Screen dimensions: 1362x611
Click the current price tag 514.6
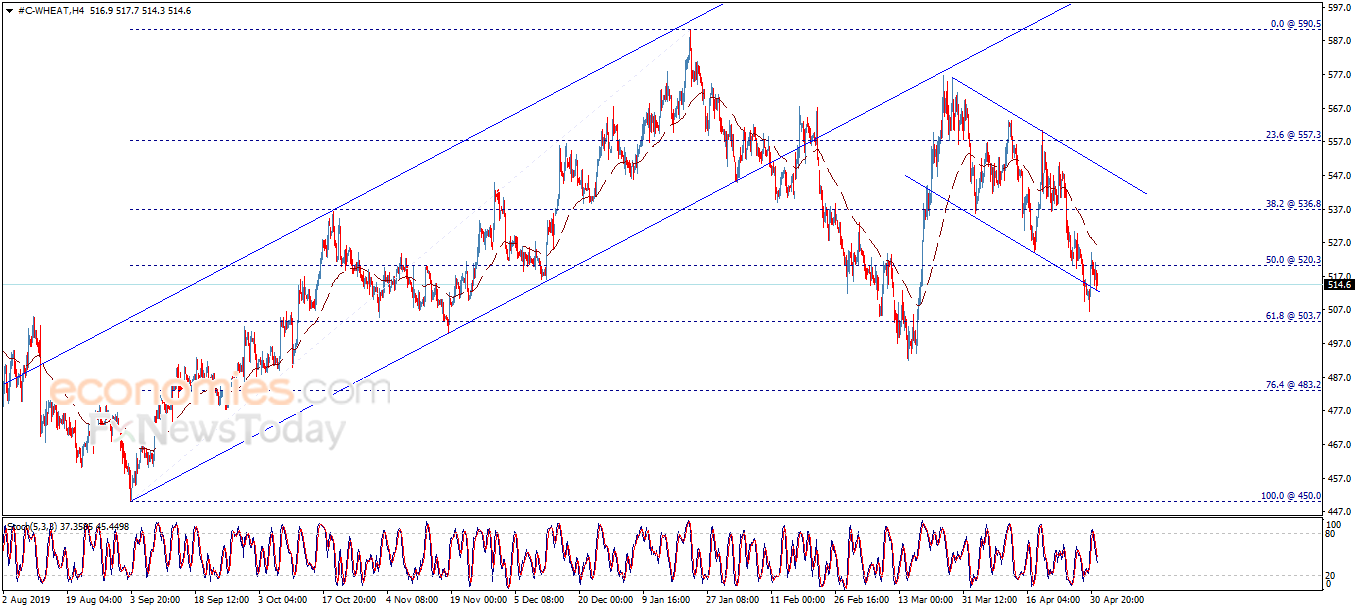pyautogui.click(x=1341, y=285)
